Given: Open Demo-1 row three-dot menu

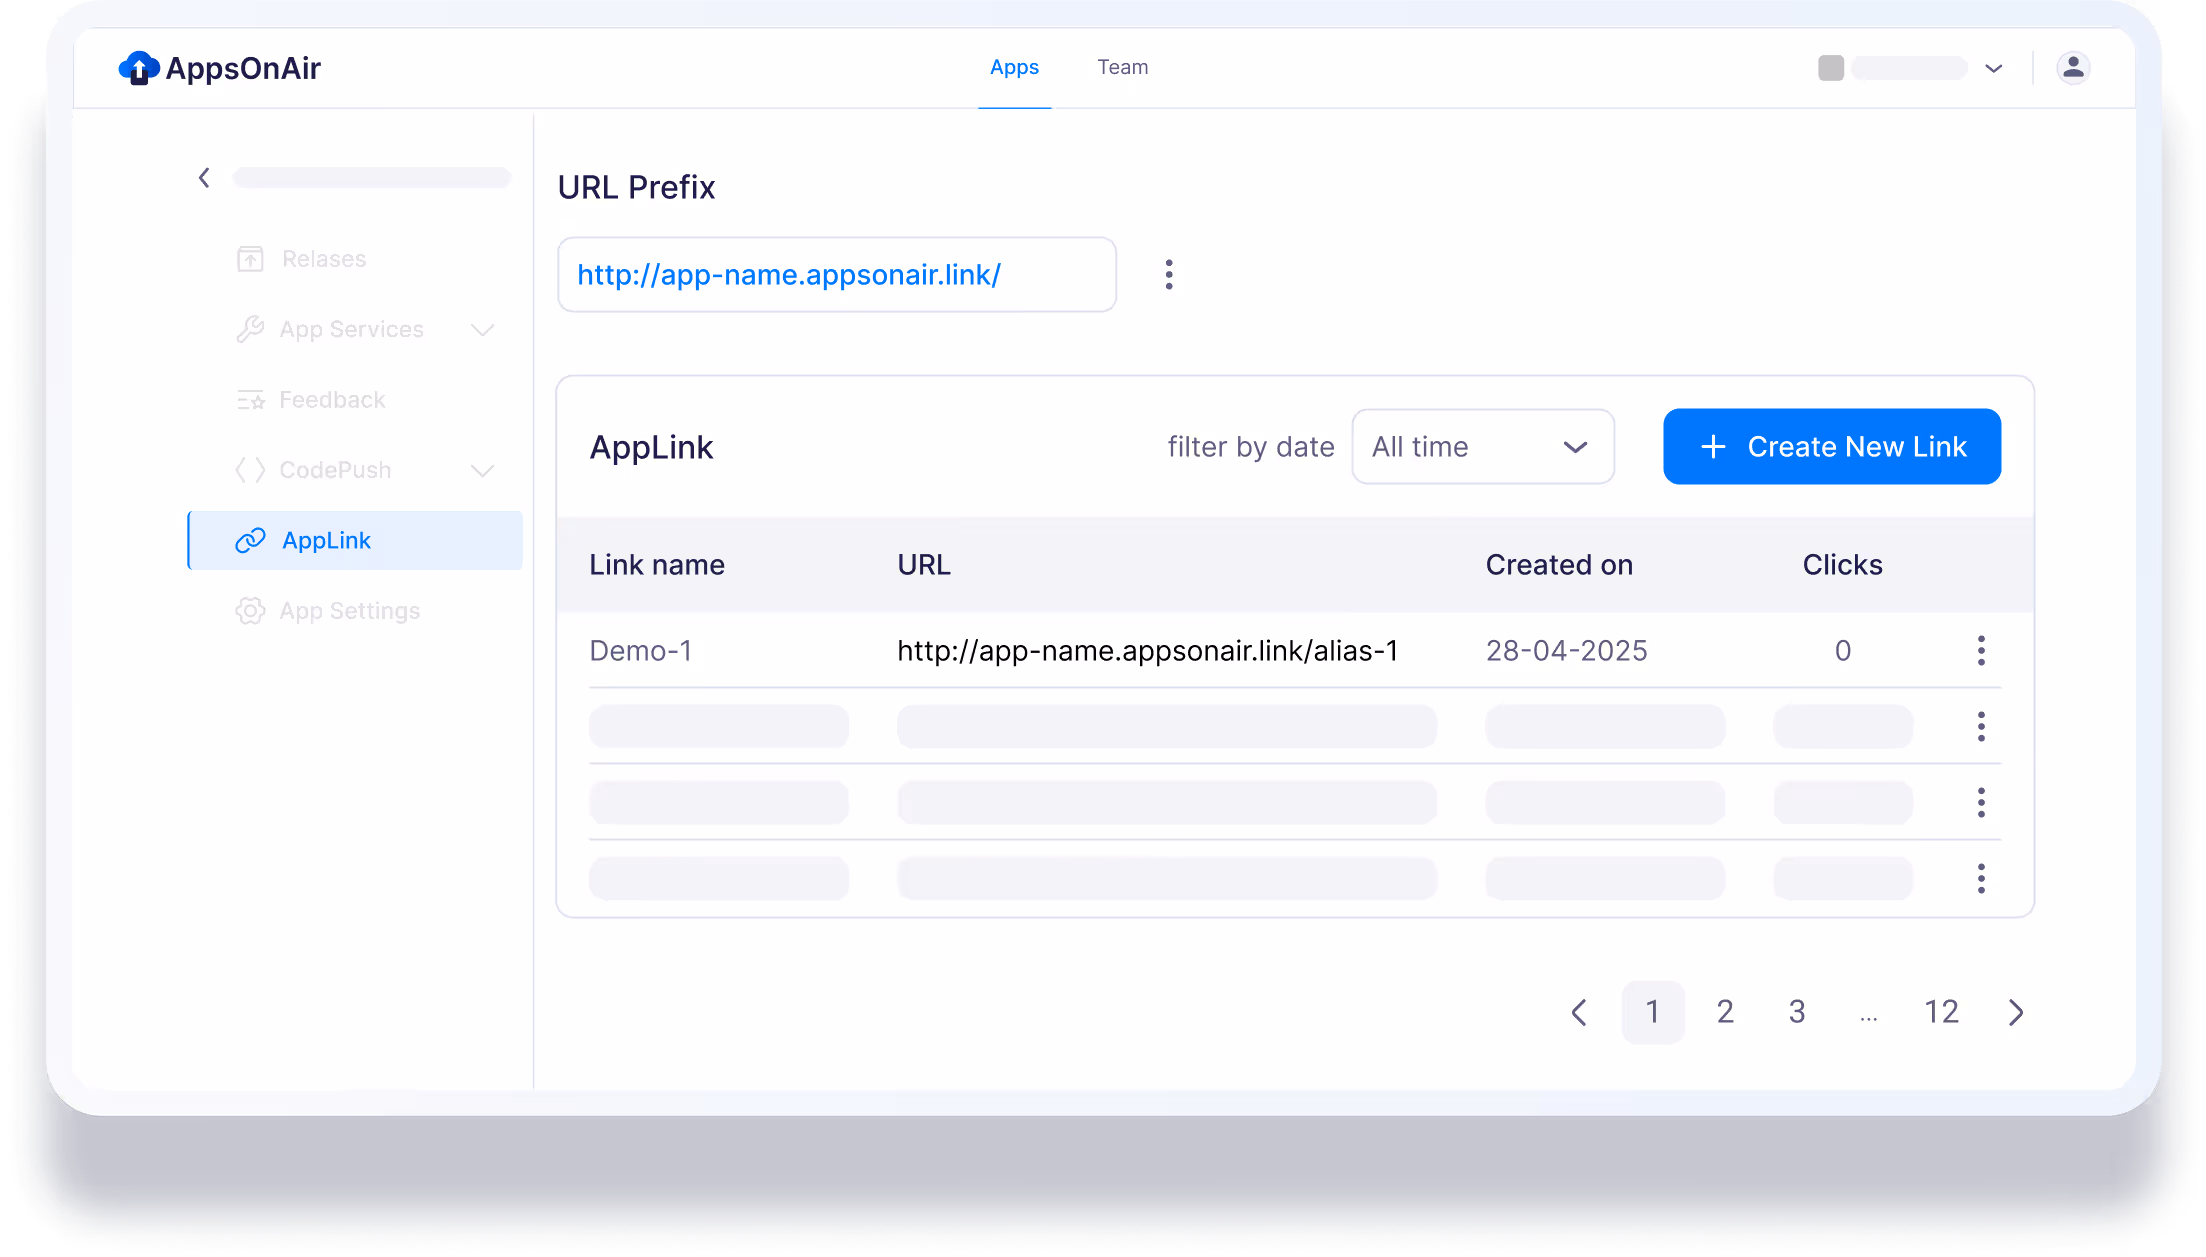Looking at the screenshot, I should (x=1981, y=651).
